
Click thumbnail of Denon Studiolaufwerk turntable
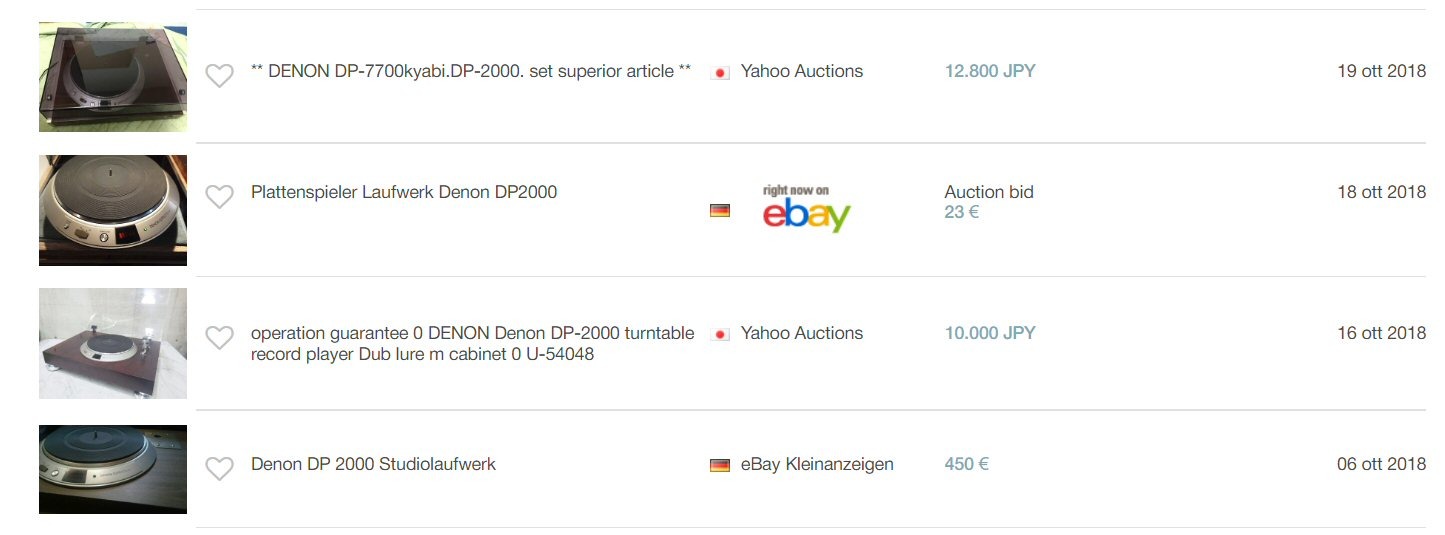tap(113, 469)
